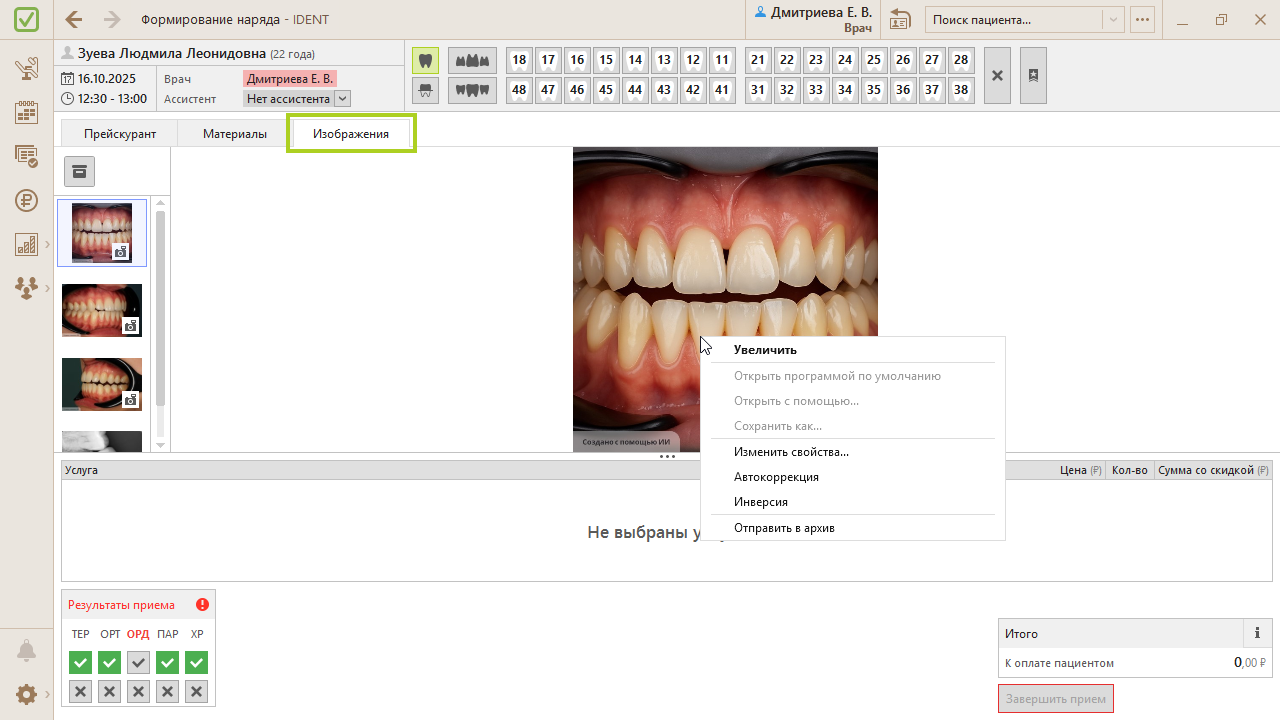
Task: Click the archive box button above thumbnails
Action: (x=80, y=171)
